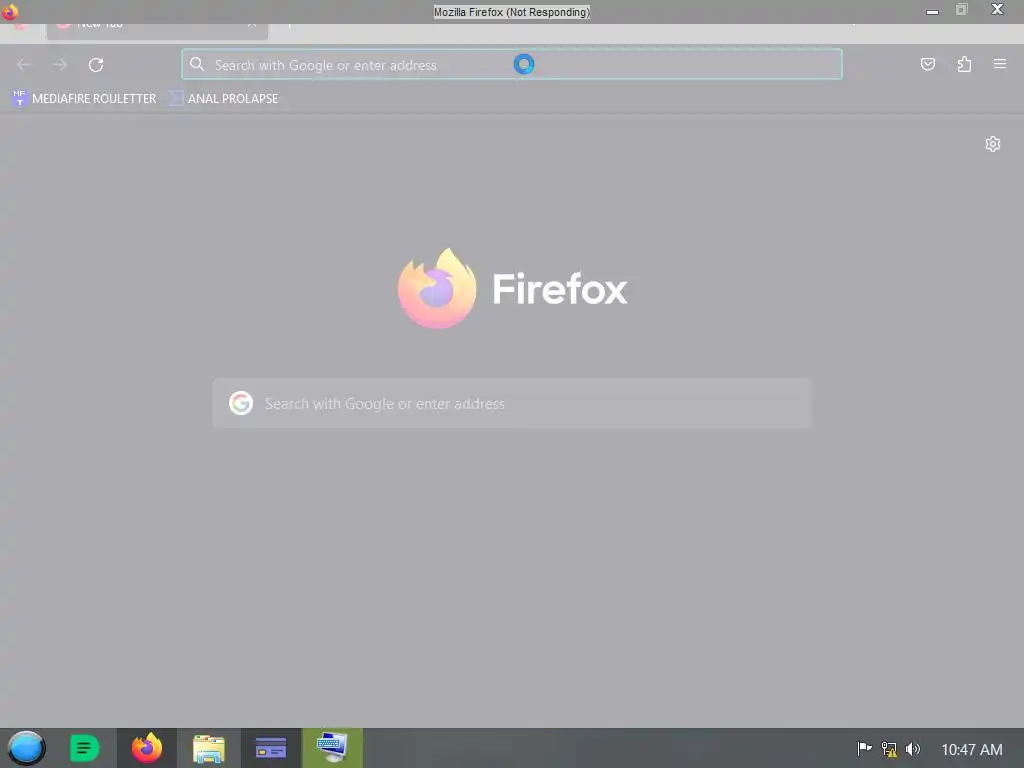Open the purple card app on taskbar

[x=271, y=748]
